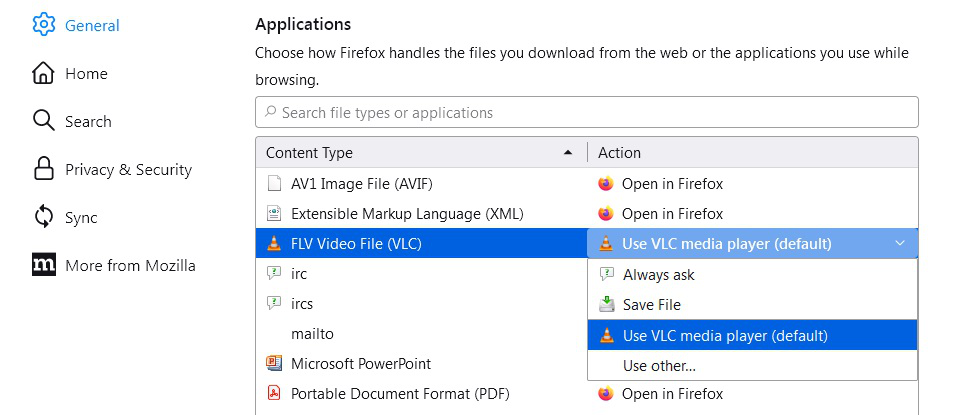Viewport: 967px width, 415px height.
Task: Open More from Mozilla page
Action: click(x=113, y=265)
